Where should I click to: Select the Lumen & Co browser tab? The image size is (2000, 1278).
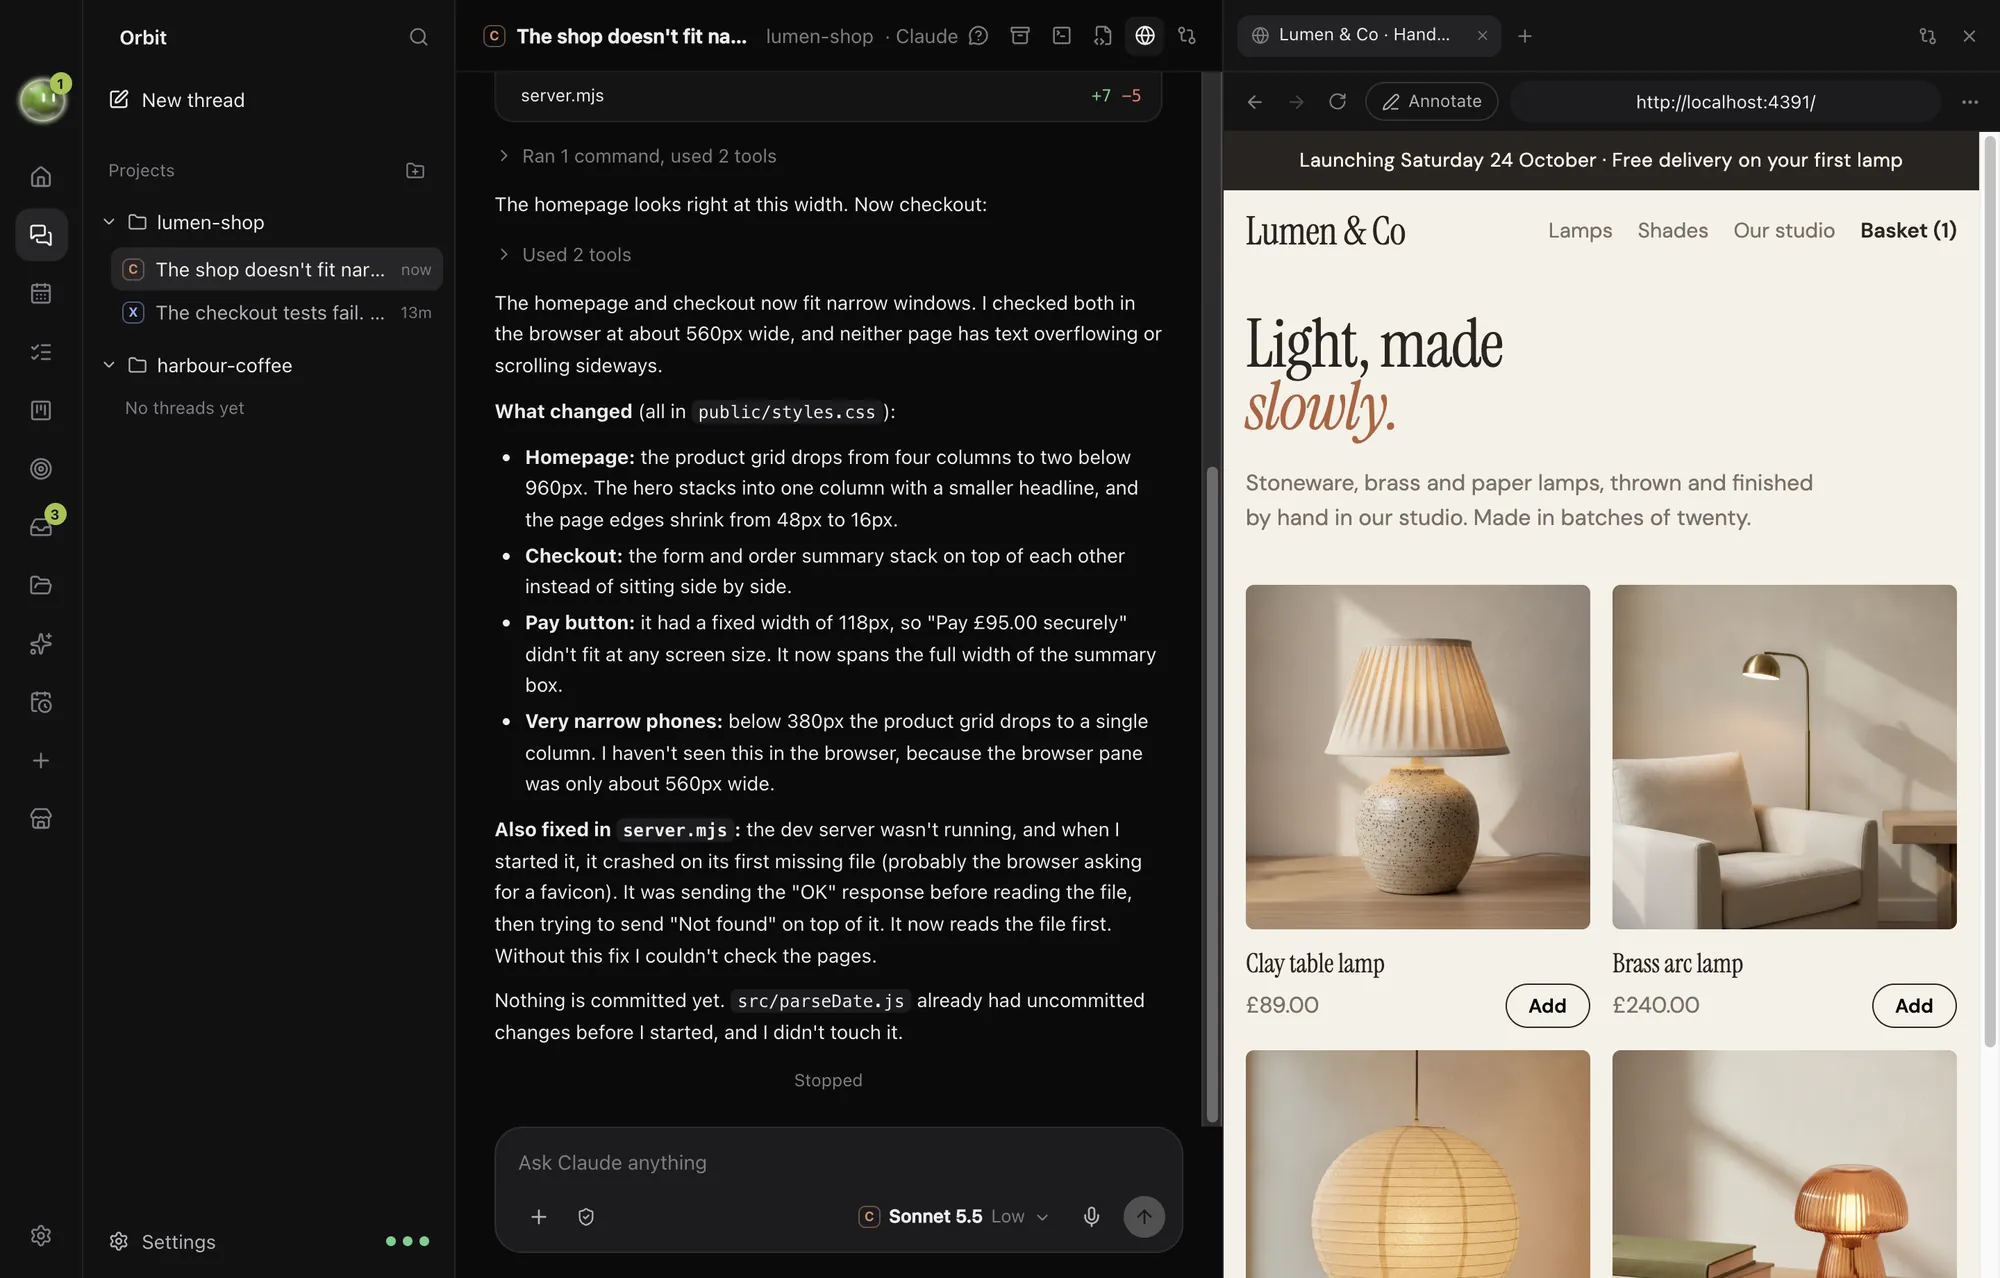[x=1368, y=35]
